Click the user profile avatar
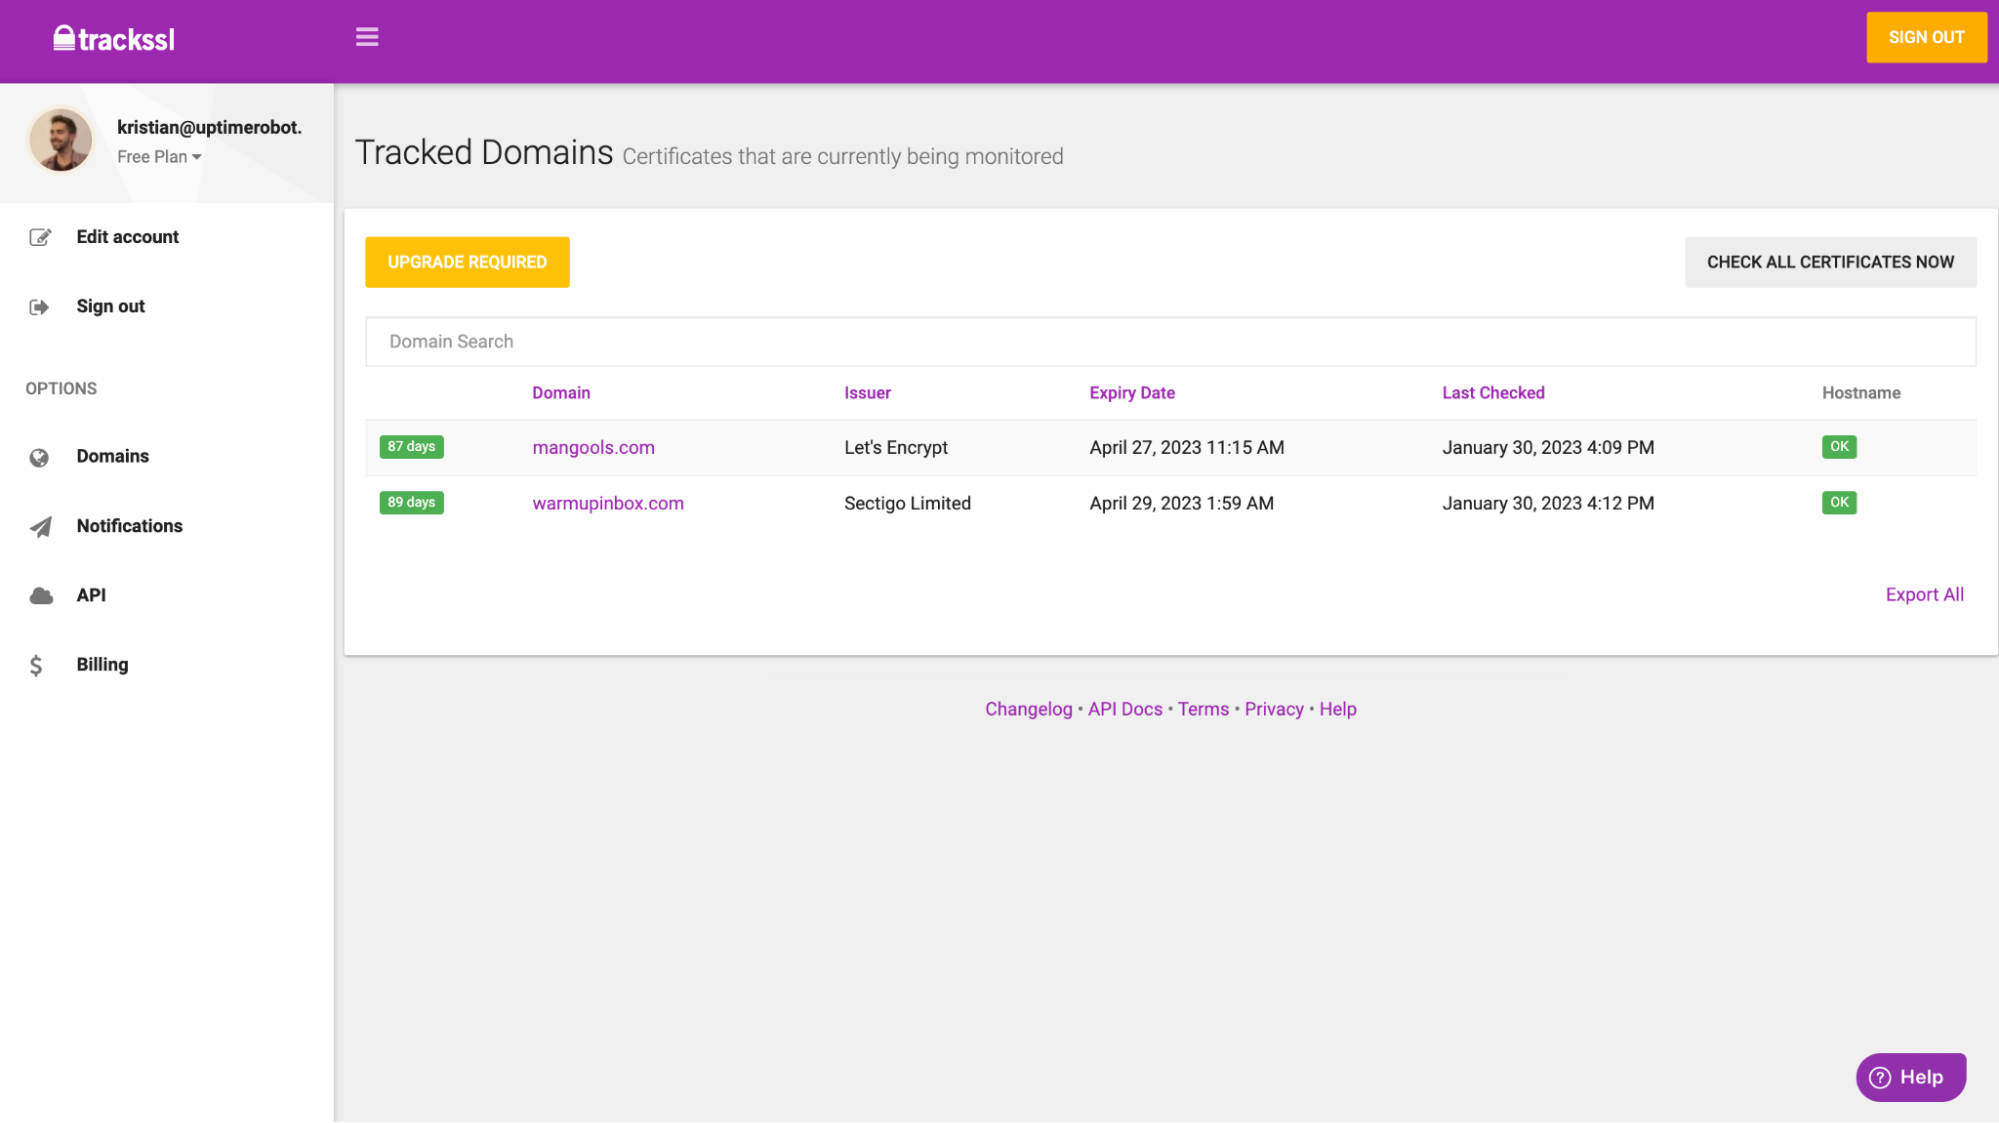This screenshot has height=1123, width=1999. click(61, 141)
